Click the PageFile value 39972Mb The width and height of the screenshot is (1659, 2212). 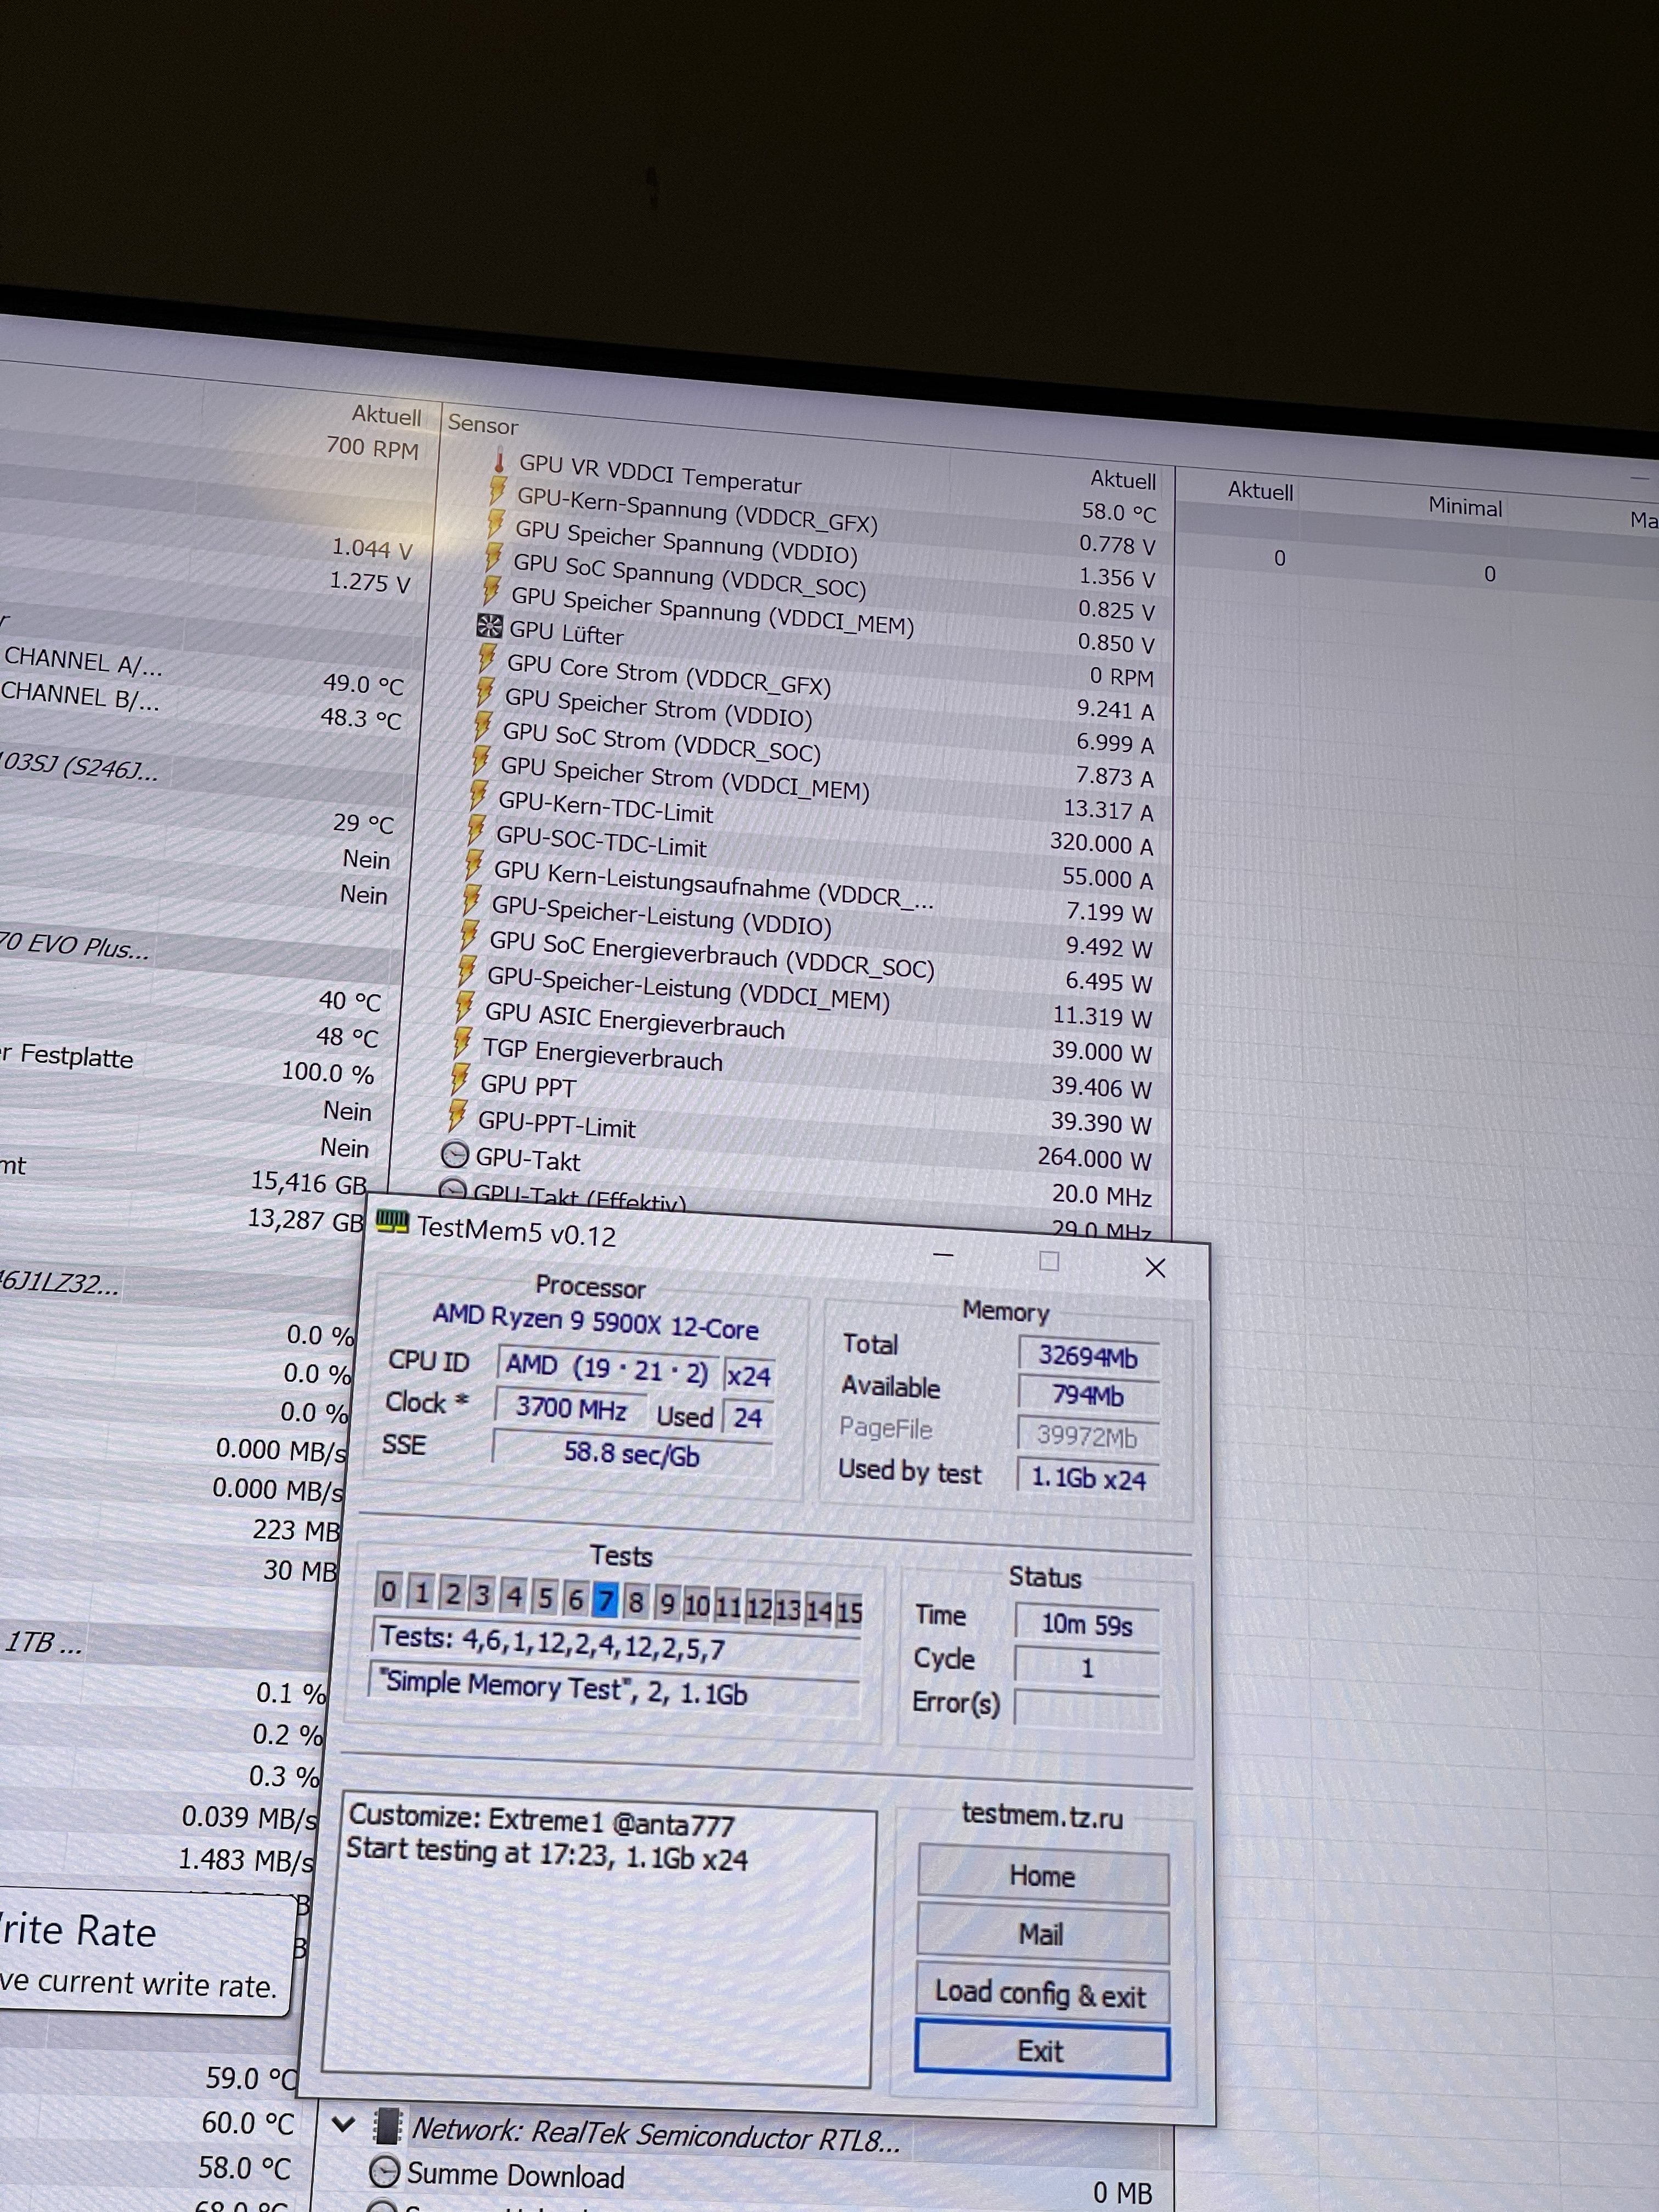coord(1087,1437)
